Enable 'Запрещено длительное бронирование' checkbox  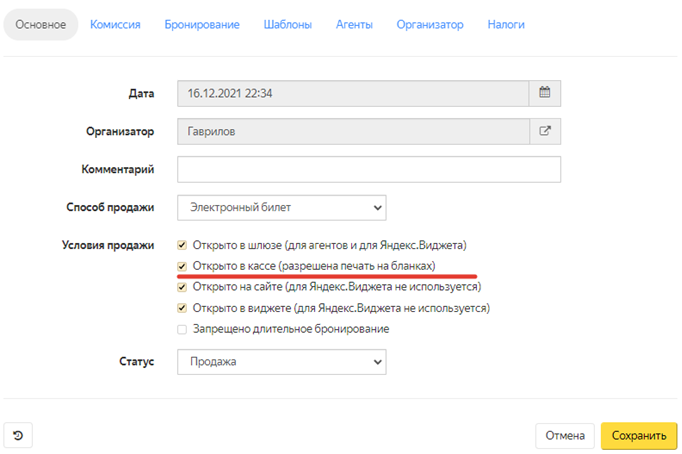(182, 329)
